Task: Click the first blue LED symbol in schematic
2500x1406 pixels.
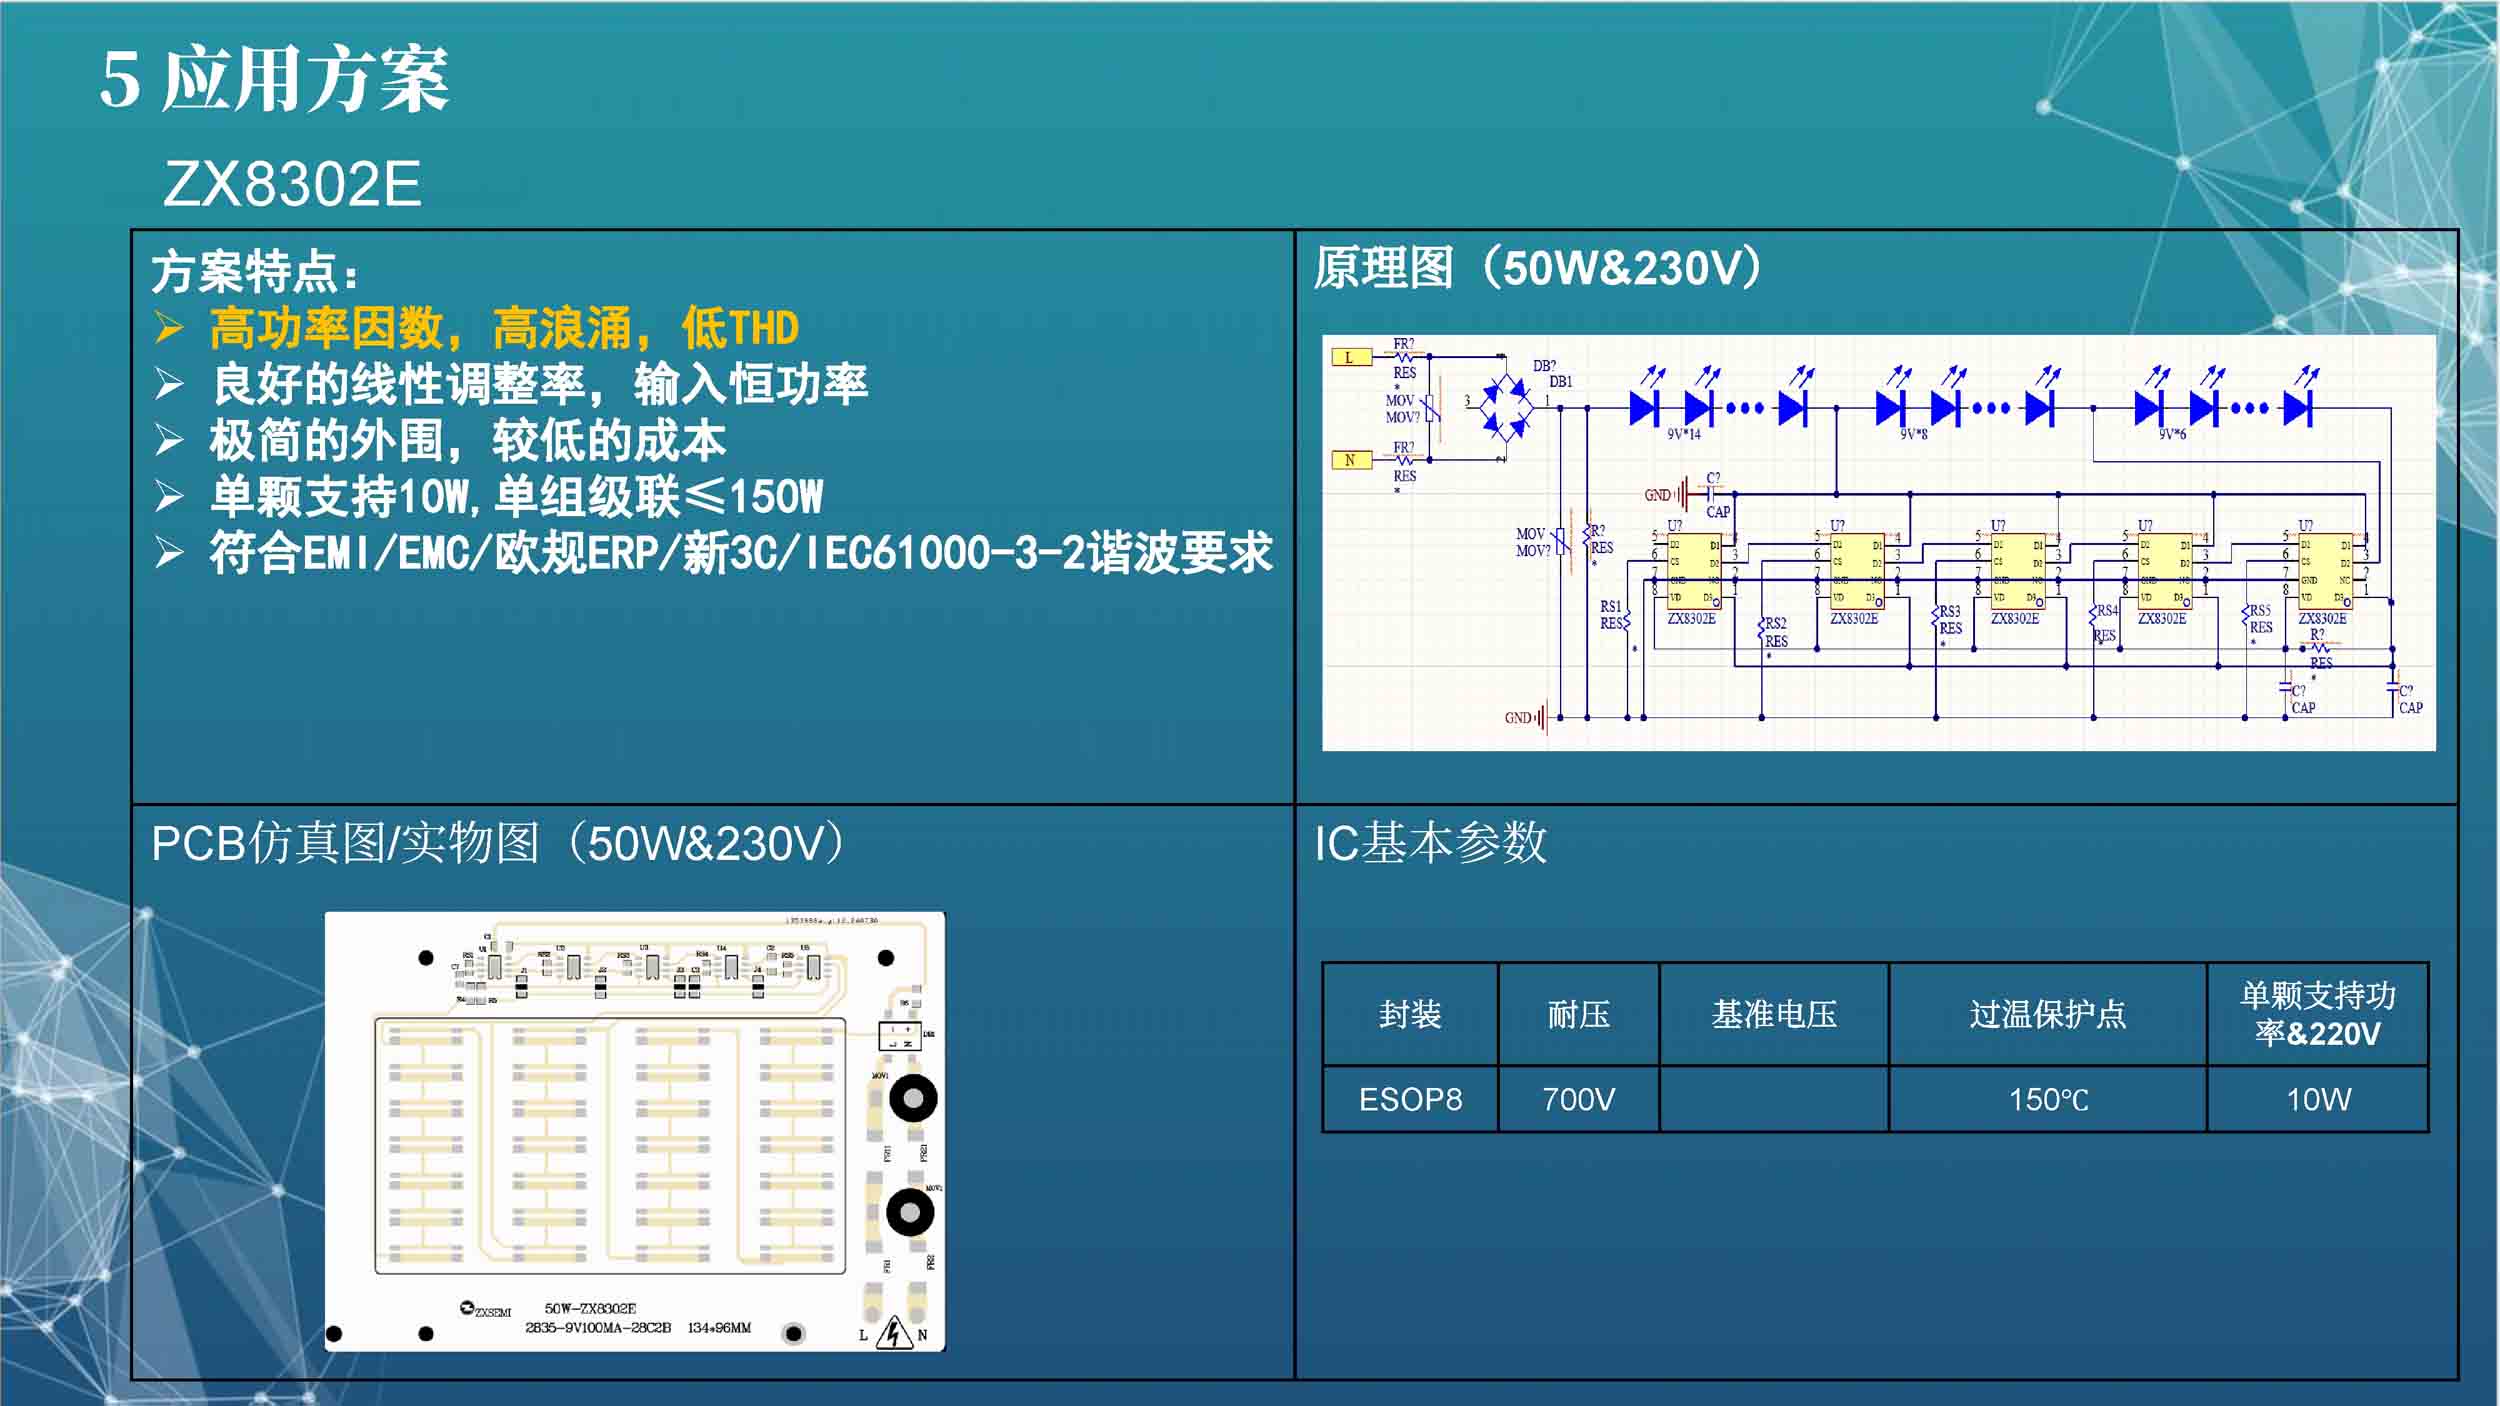Action: tap(1644, 407)
